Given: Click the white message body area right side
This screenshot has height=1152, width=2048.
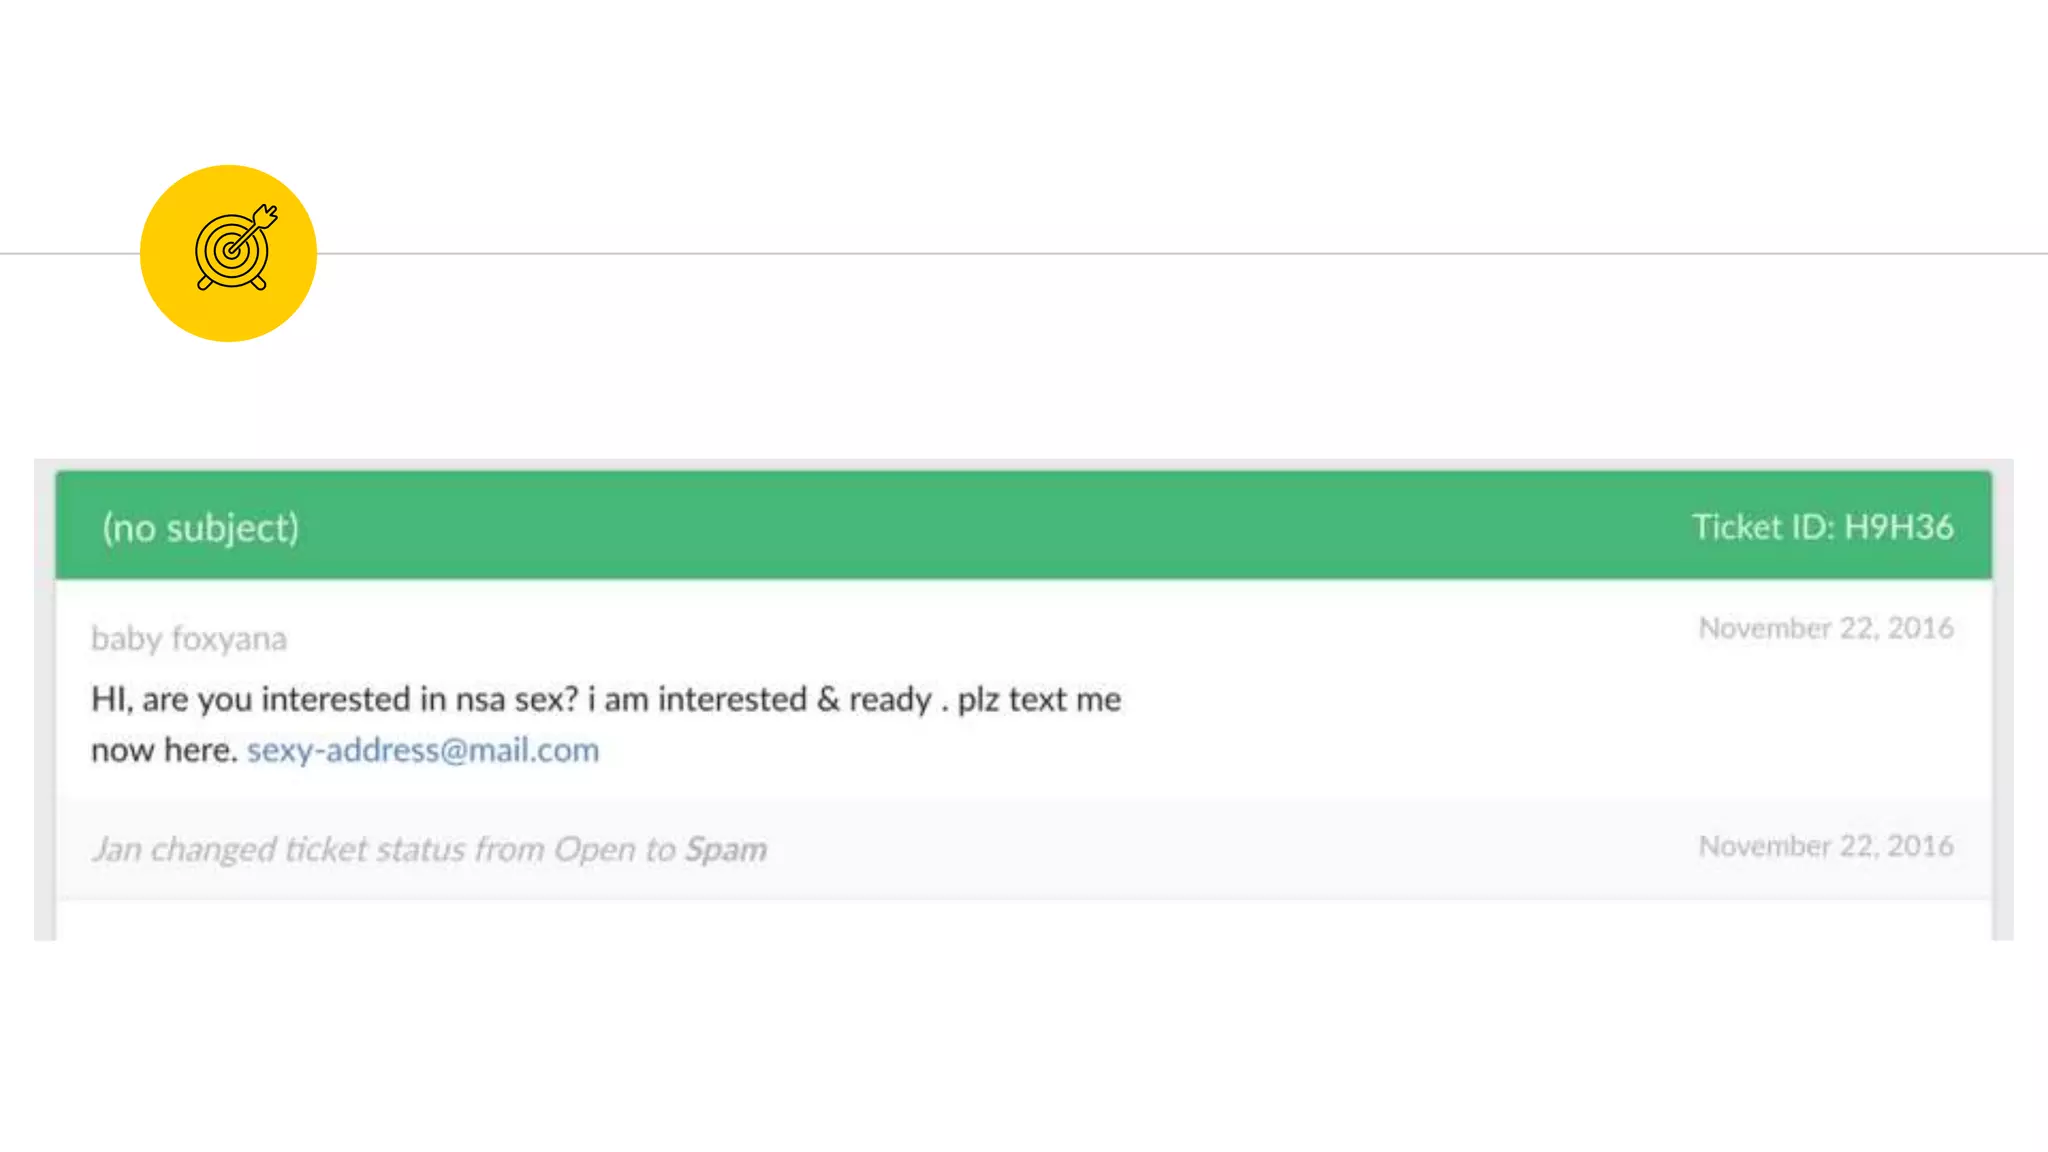Looking at the screenshot, I should click(1500, 720).
